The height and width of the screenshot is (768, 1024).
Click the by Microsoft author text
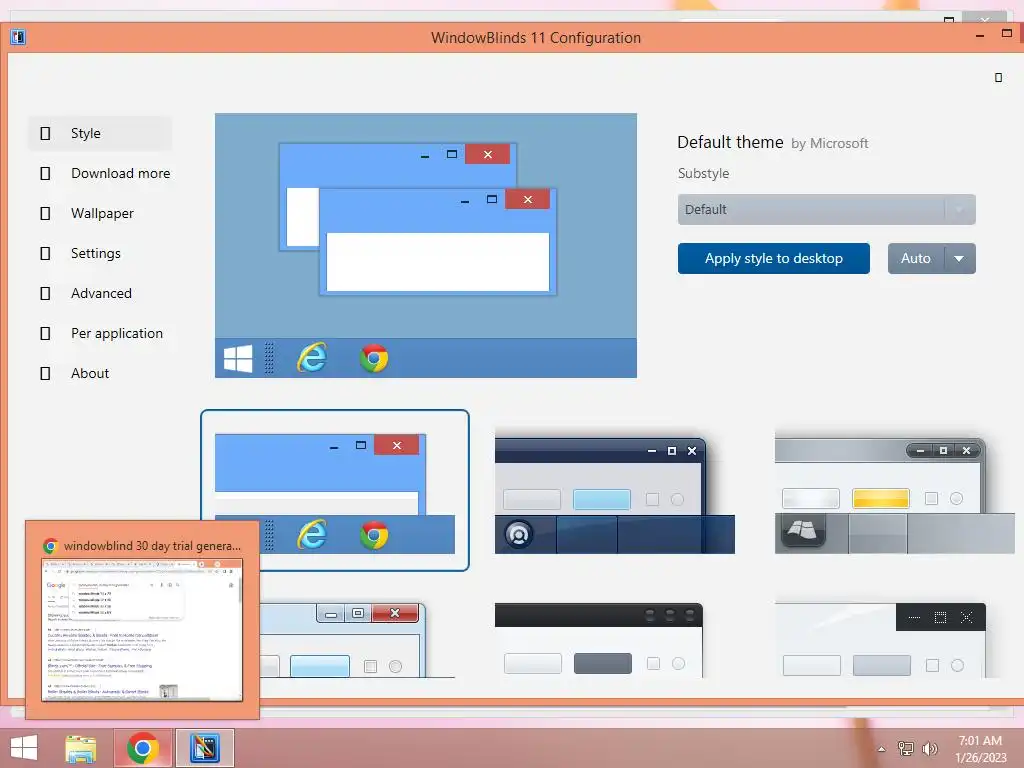(x=829, y=144)
